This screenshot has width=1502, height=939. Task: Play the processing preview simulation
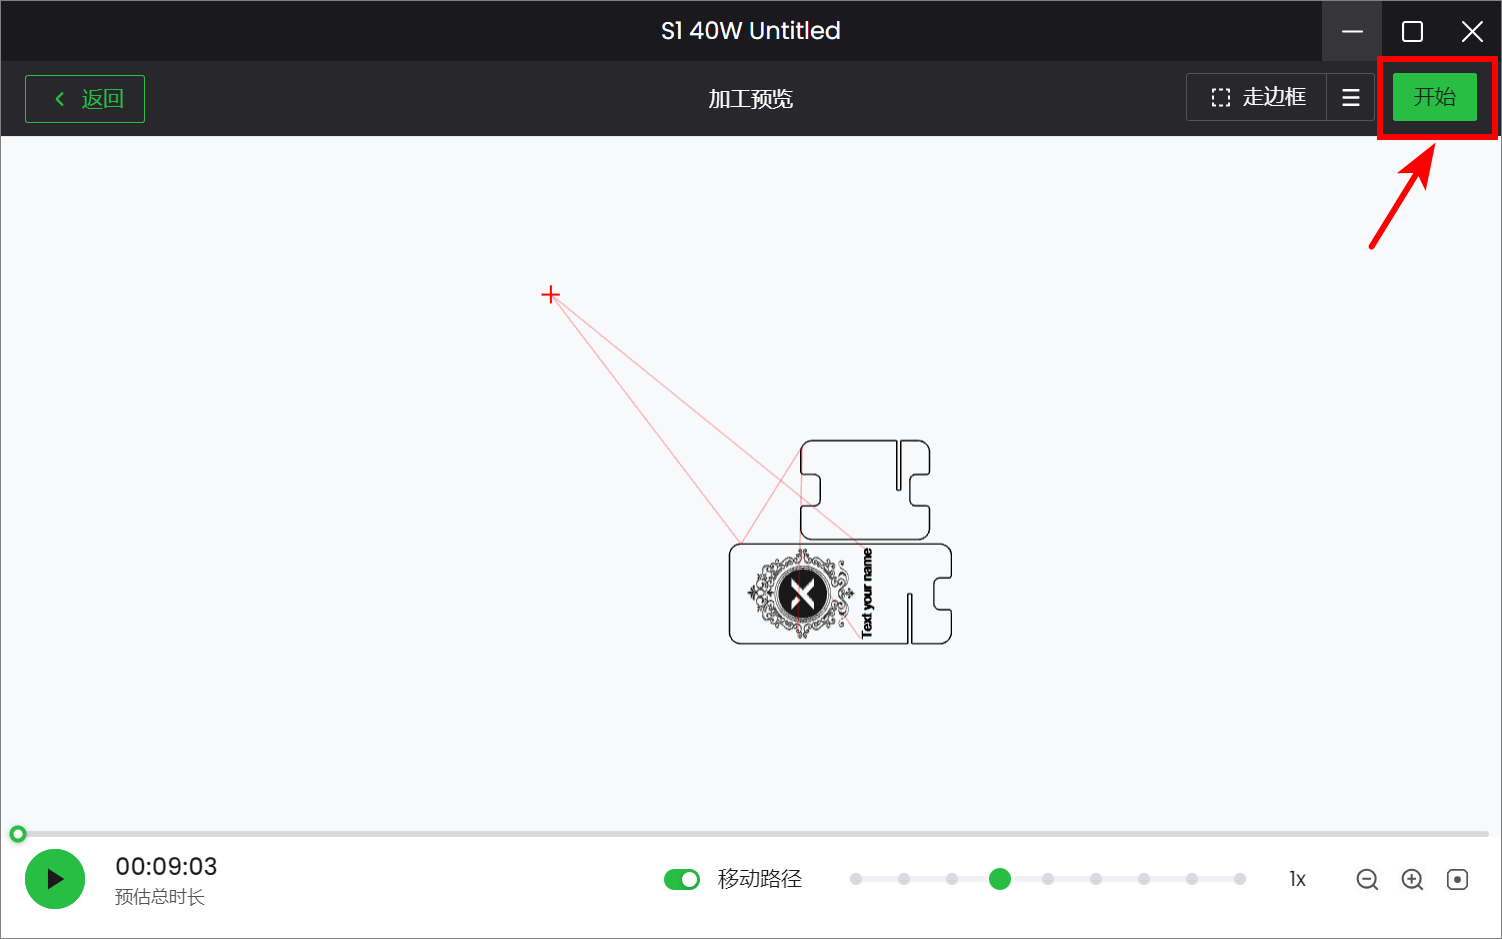click(55, 879)
